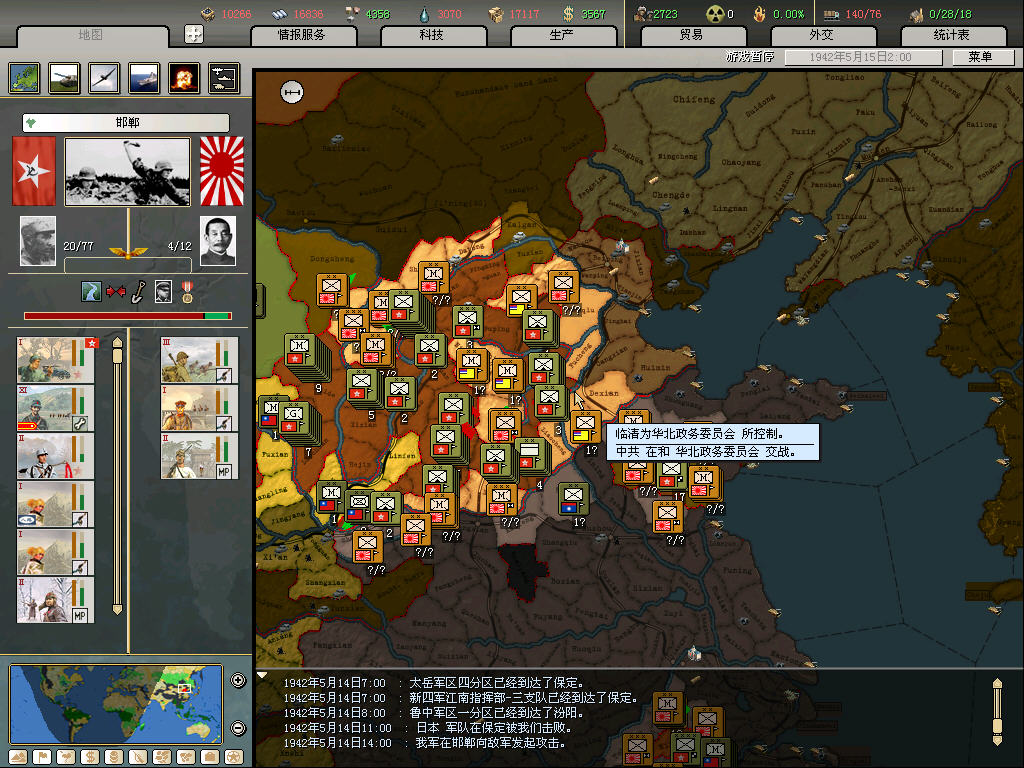Viewport: 1024px width, 768px height.
Task: Click the green leaf icon beside 邯郸
Action: [31, 122]
